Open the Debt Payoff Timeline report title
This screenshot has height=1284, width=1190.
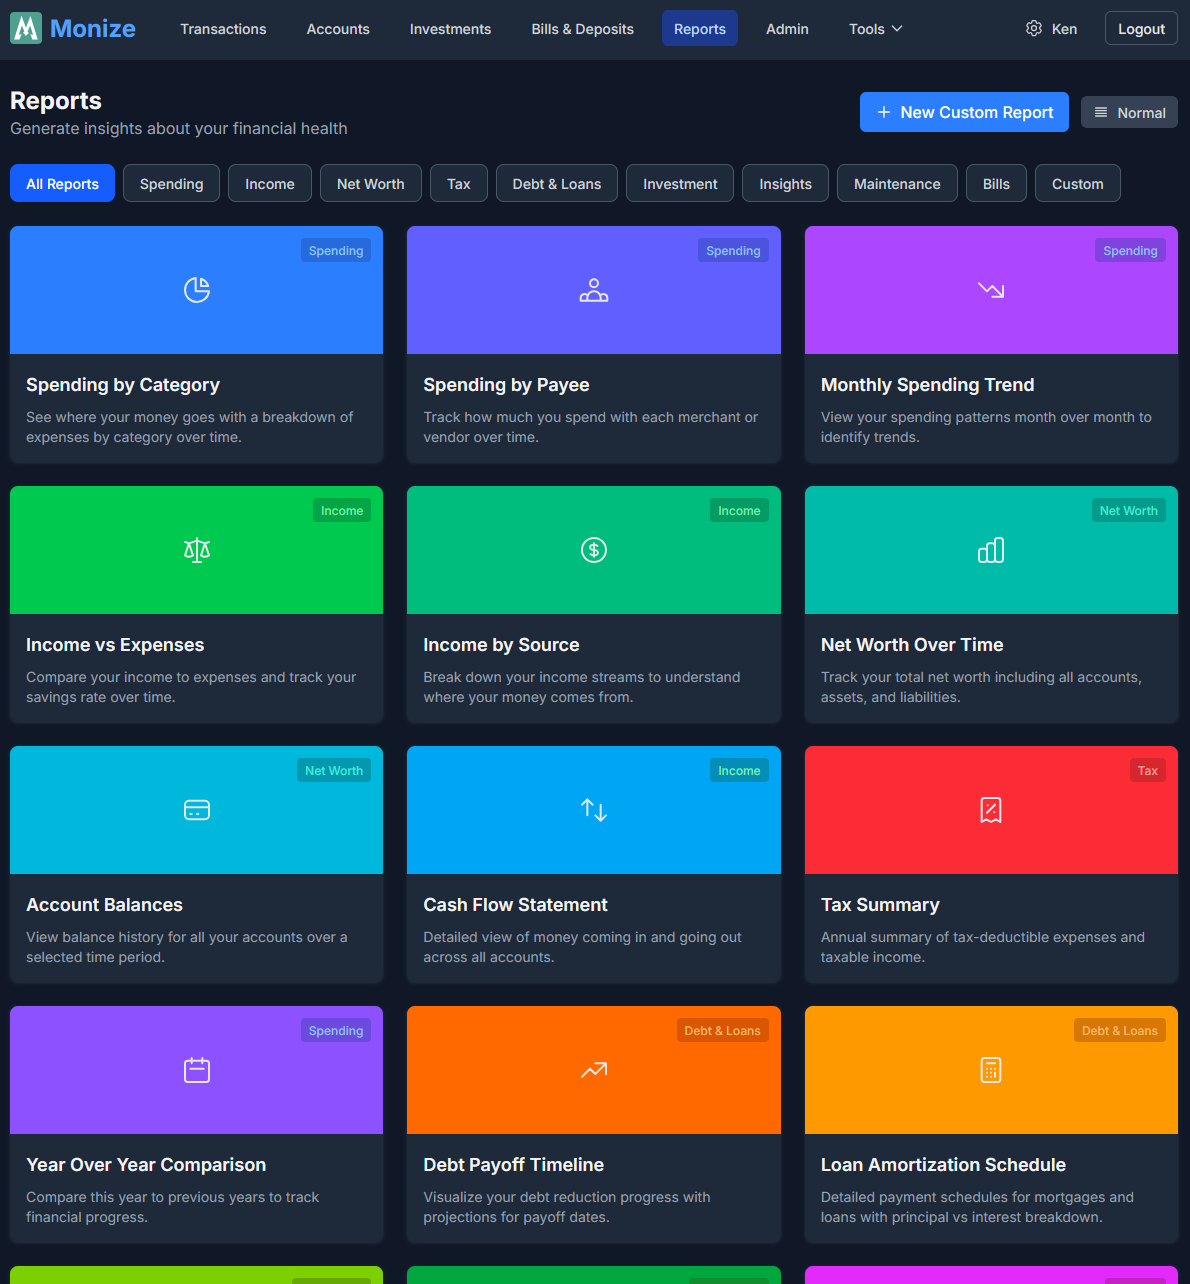pos(513,1165)
